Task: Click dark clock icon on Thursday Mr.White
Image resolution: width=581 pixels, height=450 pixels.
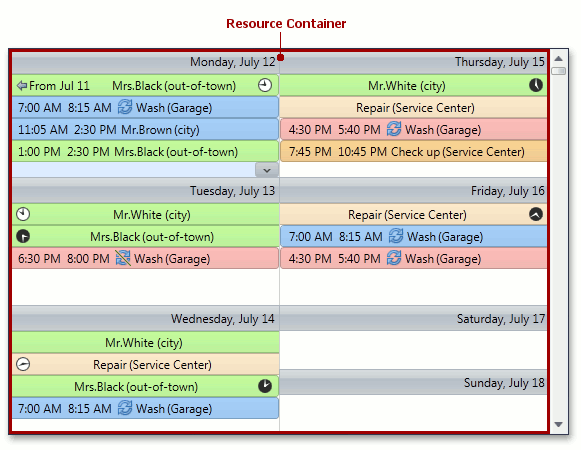Action: [x=536, y=85]
